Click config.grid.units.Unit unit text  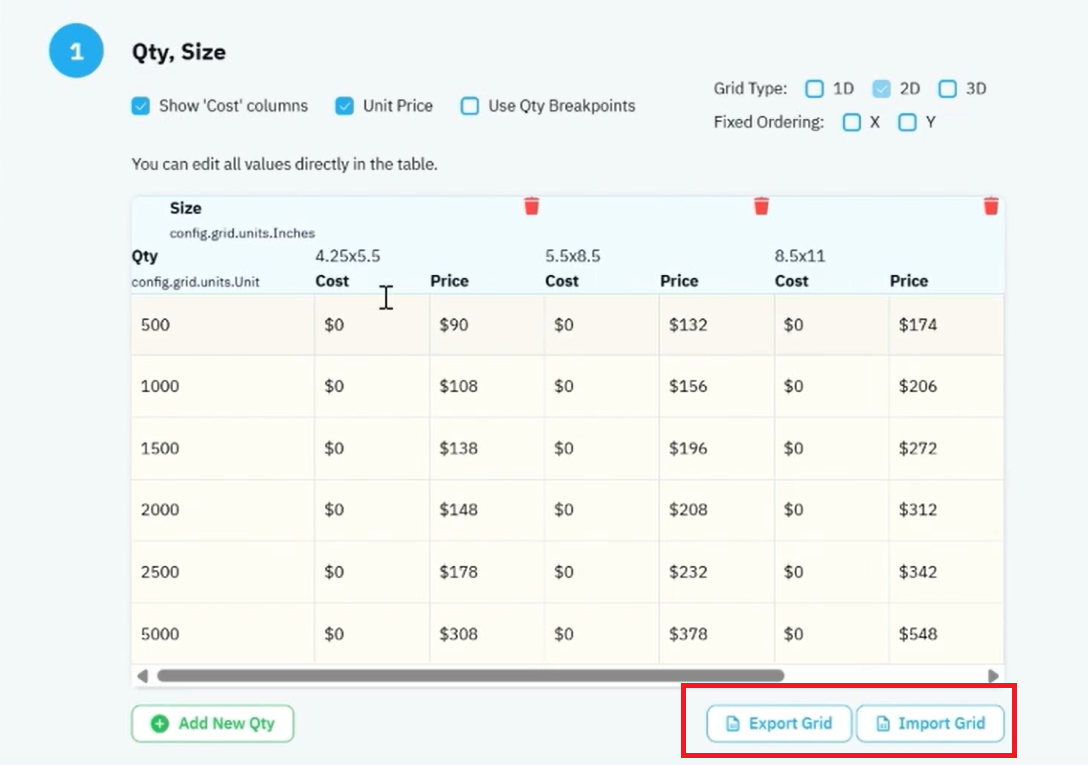pos(196,282)
